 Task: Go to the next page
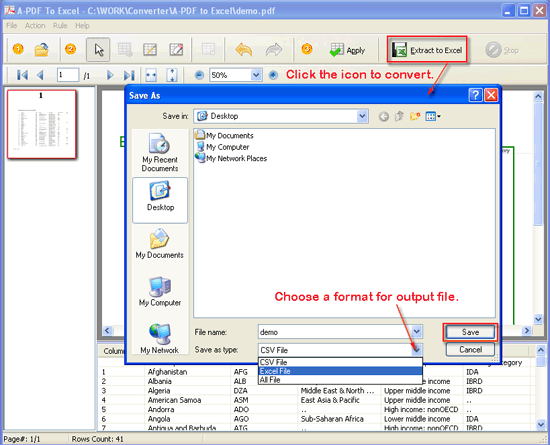pyautogui.click(x=110, y=75)
